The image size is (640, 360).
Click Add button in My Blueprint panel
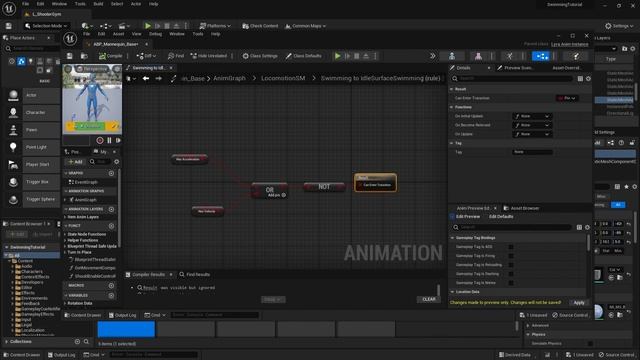[75, 162]
